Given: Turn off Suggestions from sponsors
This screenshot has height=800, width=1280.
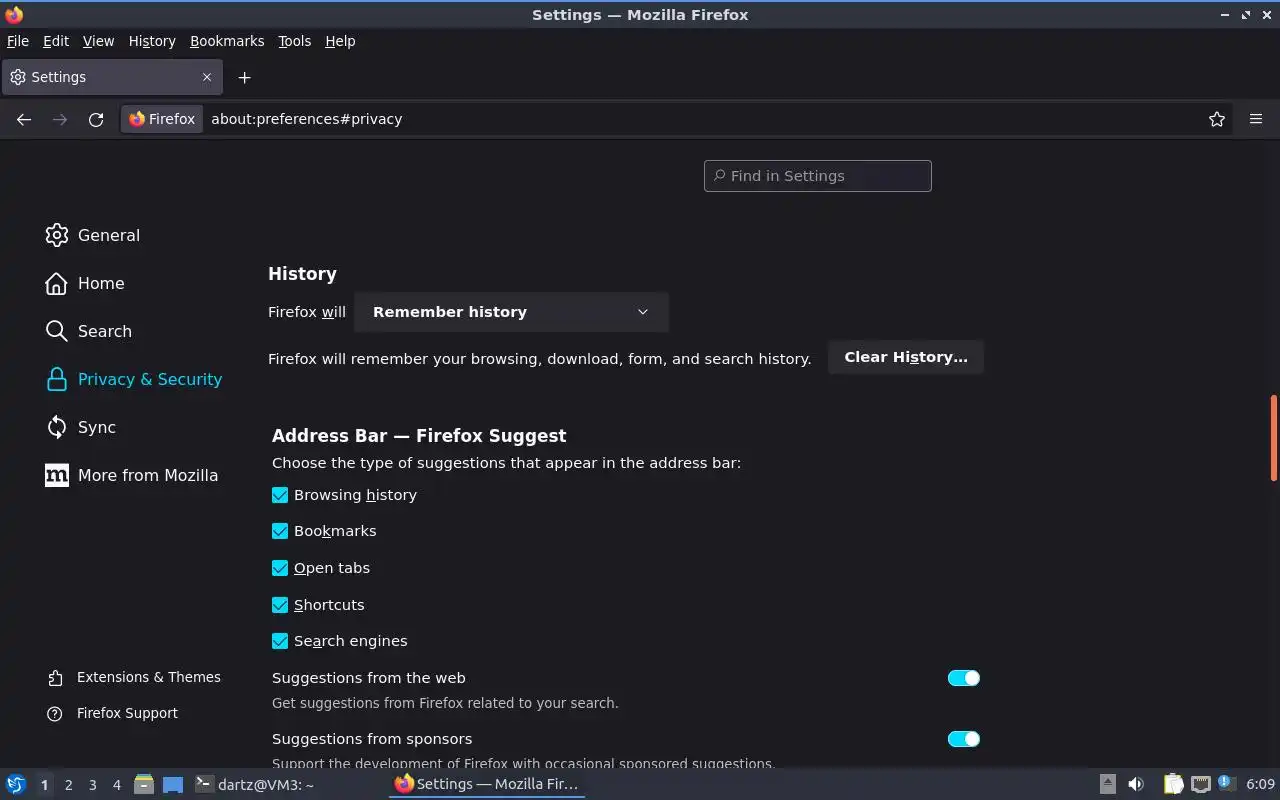Looking at the screenshot, I should tap(964, 739).
